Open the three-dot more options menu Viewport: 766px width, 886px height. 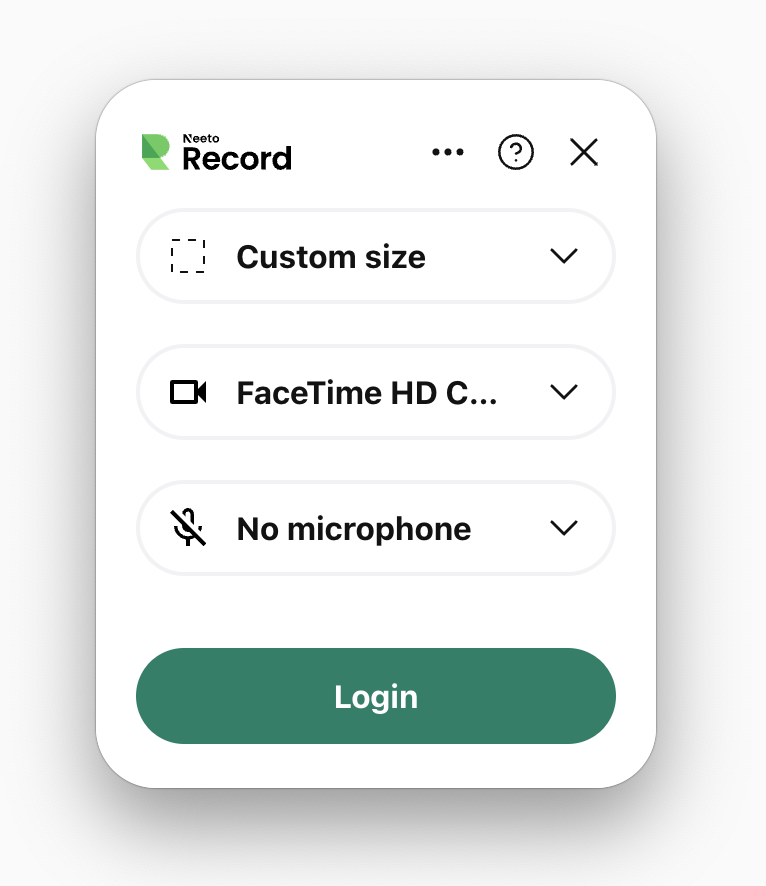click(448, 152)
